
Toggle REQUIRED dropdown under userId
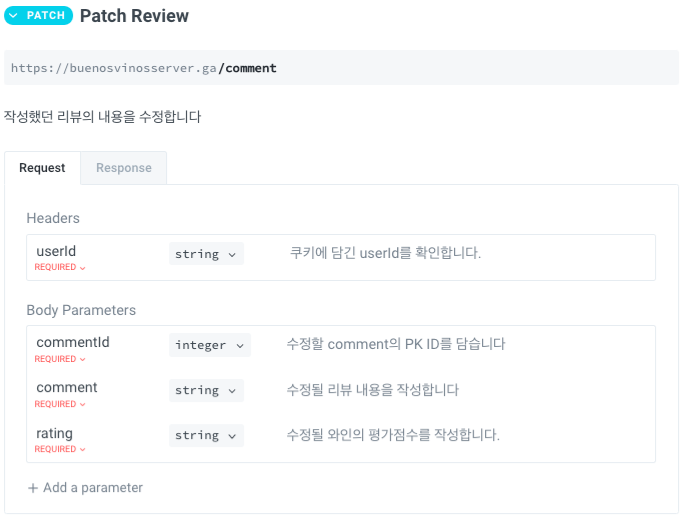60,267
